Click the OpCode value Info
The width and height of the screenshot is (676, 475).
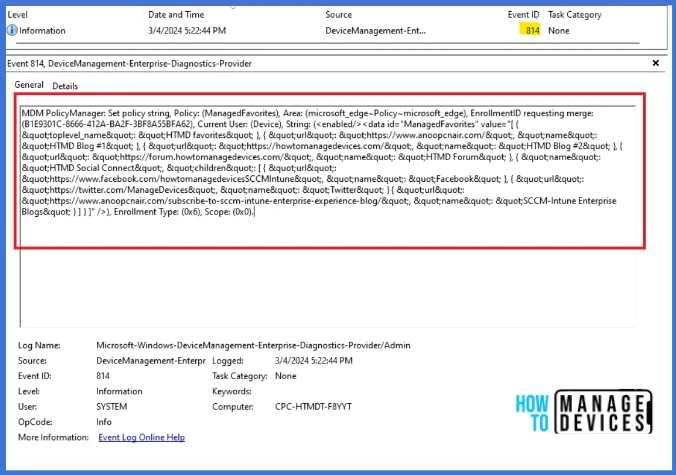pos(104,422)
